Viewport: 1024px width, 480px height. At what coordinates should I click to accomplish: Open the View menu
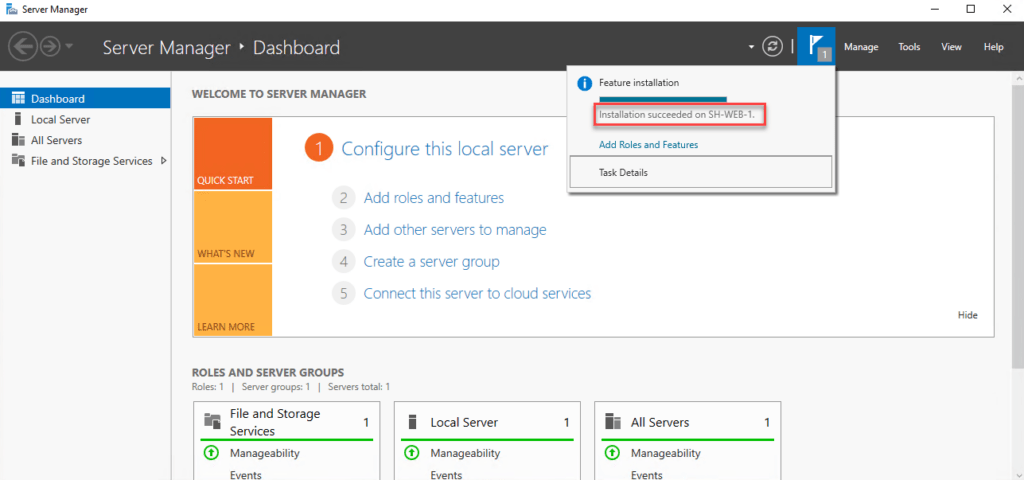pos(951,47)
